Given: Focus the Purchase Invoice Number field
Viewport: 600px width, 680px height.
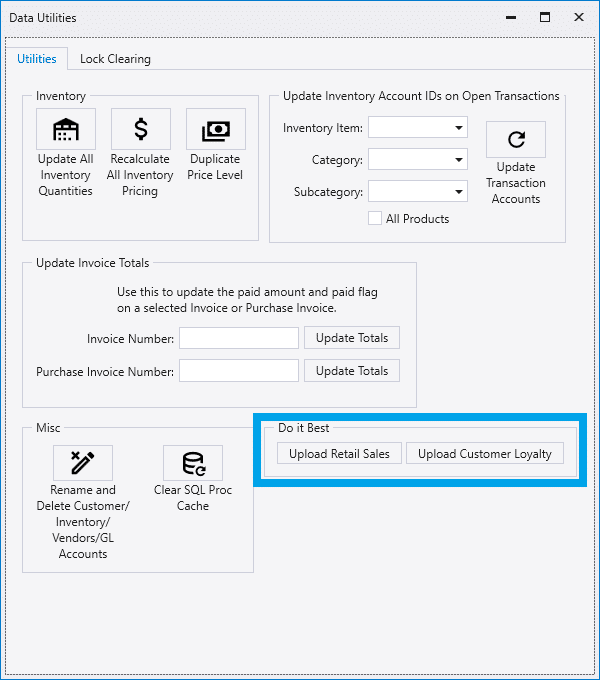Looking at the screenshot, I should (x=239, y=371).
